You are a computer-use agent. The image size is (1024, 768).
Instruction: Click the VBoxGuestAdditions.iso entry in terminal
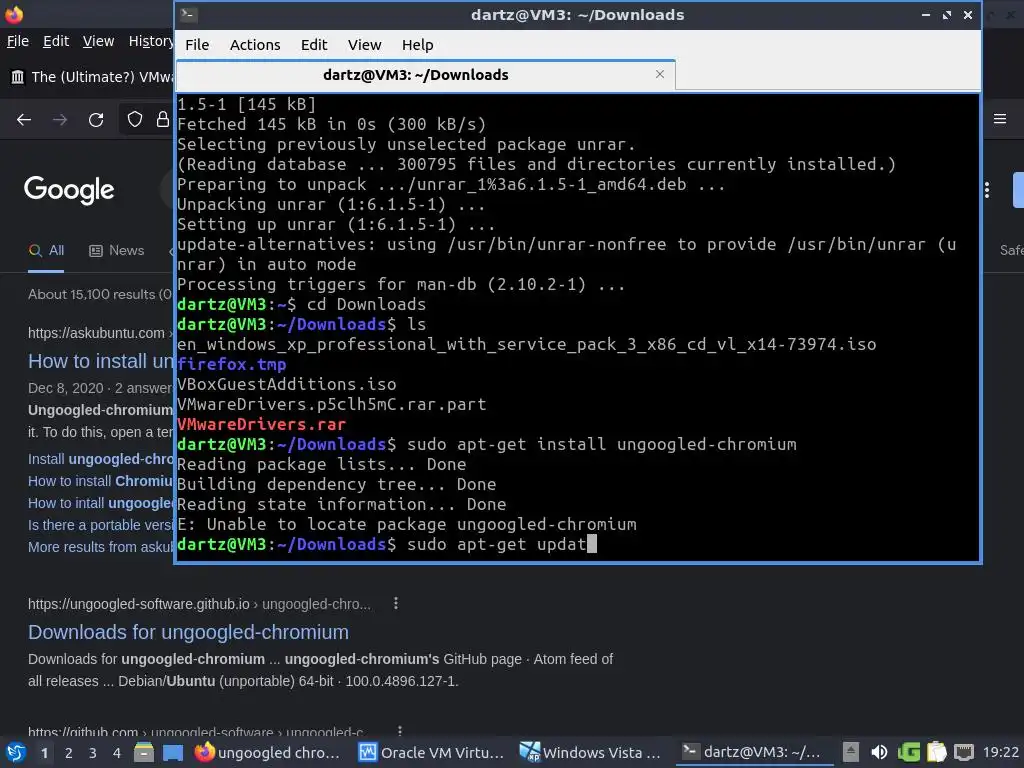(x=287, y=385)
